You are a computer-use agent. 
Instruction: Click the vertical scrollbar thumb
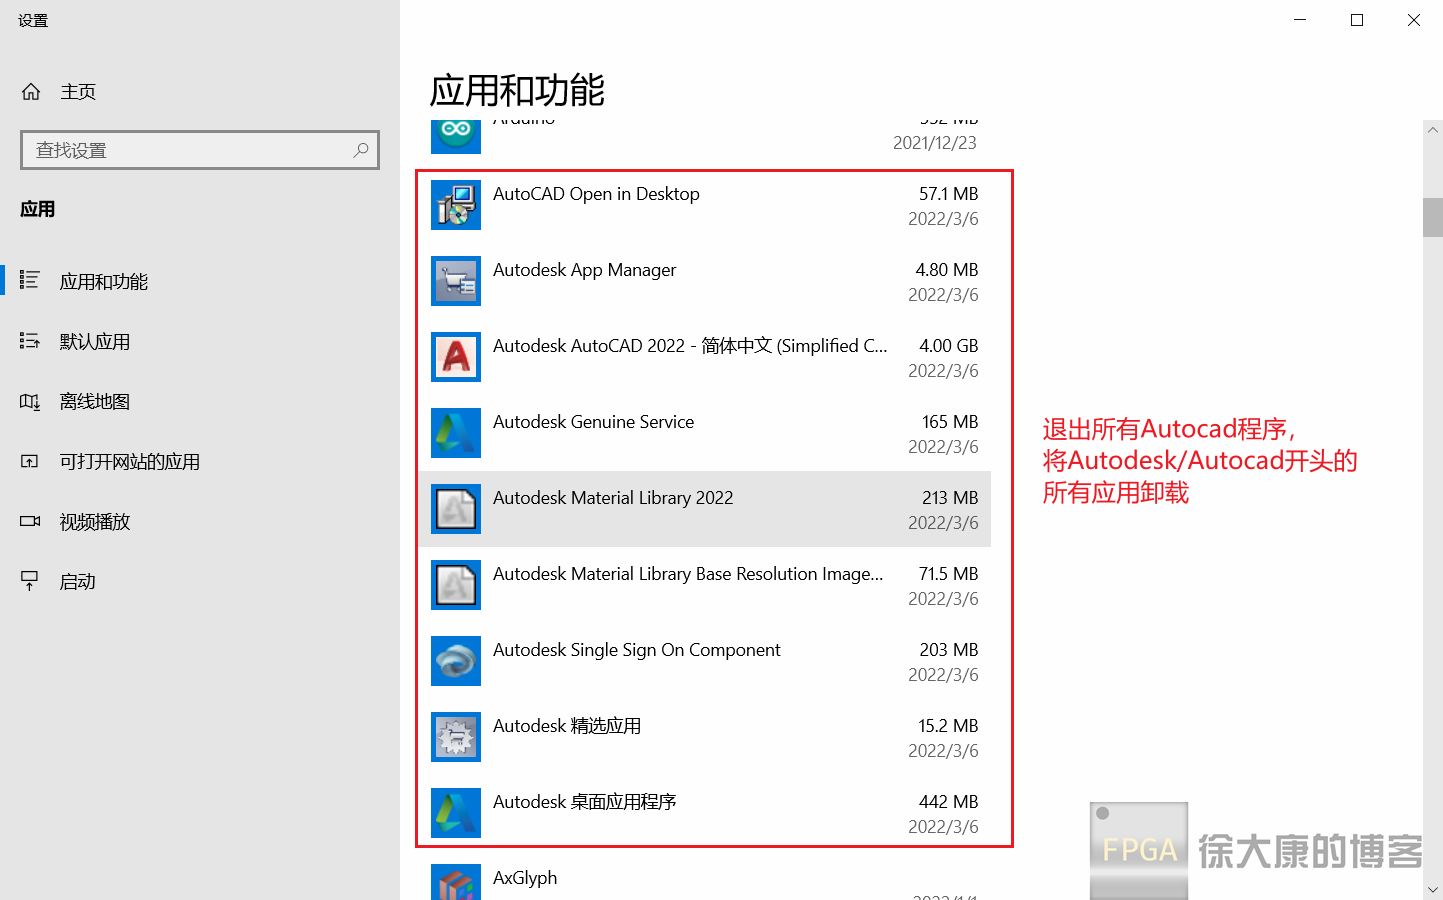1433,217
